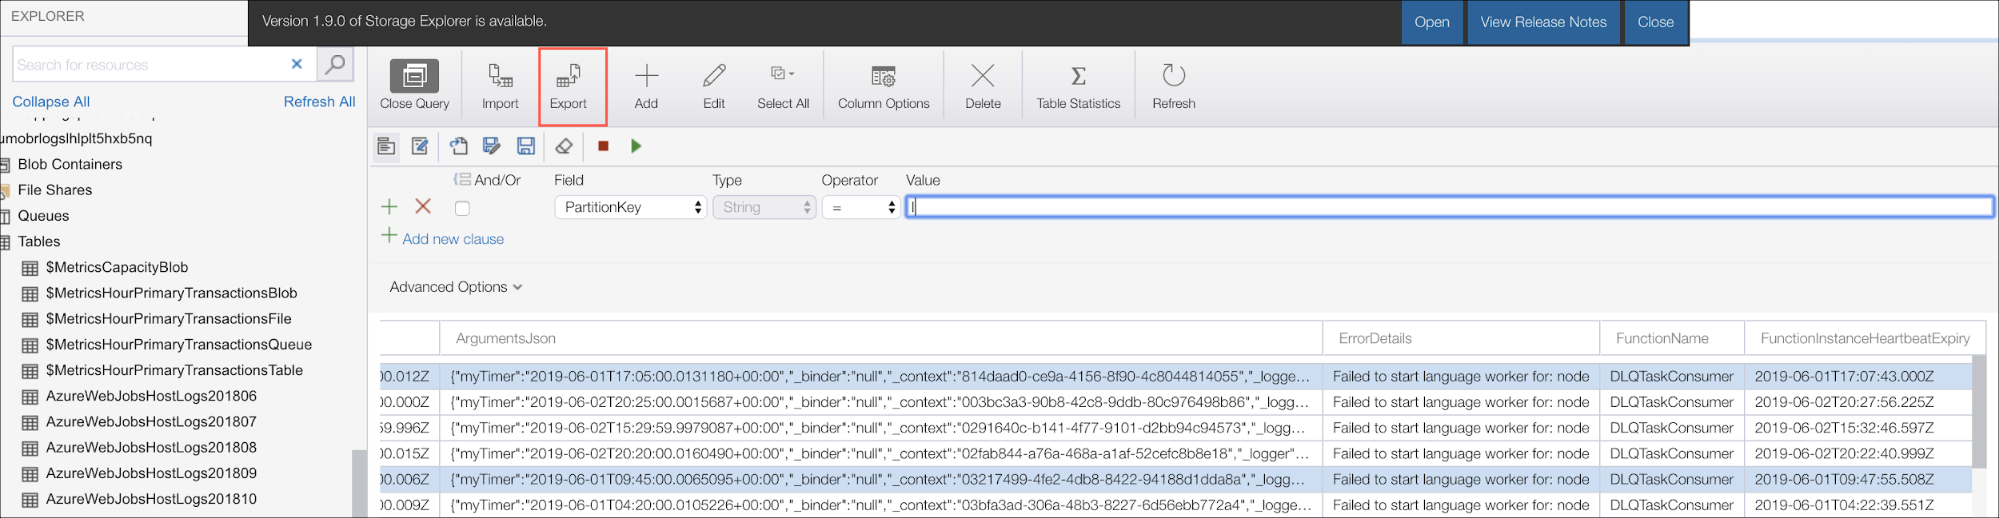Click the eraser clear query icon
Viewport: 1999px width, 518px height.
pos(564,146)
